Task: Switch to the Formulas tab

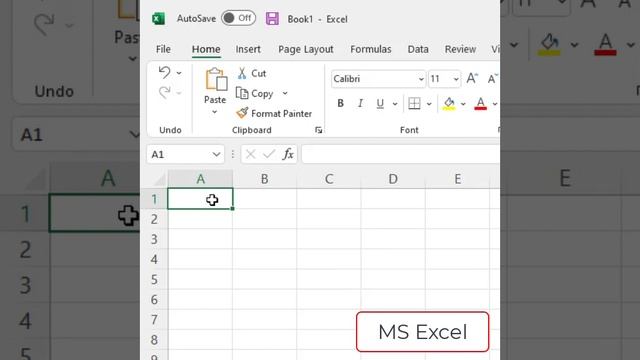Action: click(371, 49)
